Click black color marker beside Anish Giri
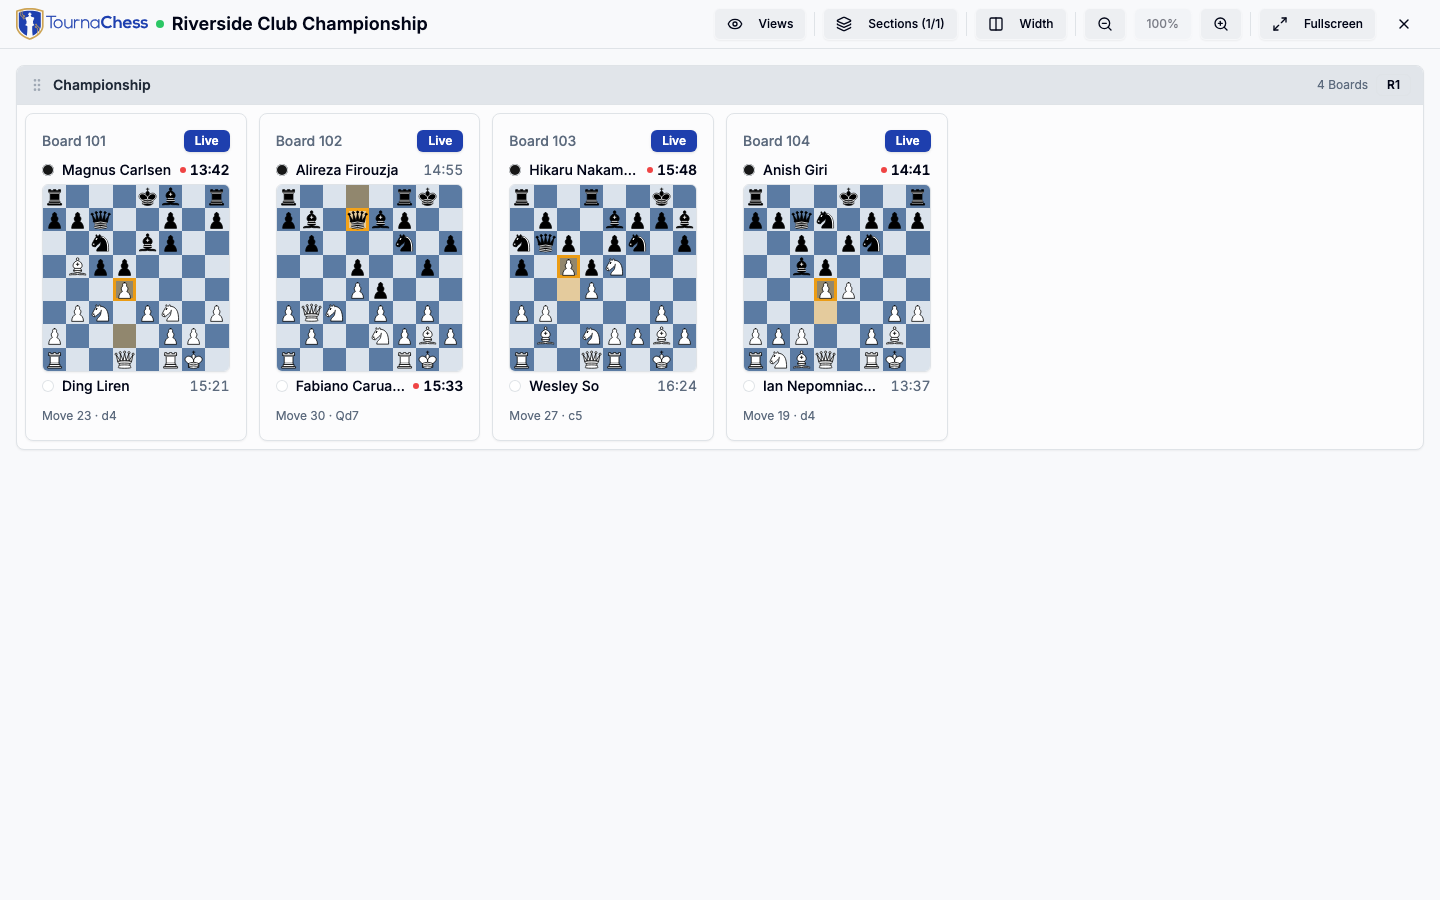Viewport: 1440px width, 900px height. point(749,170)
